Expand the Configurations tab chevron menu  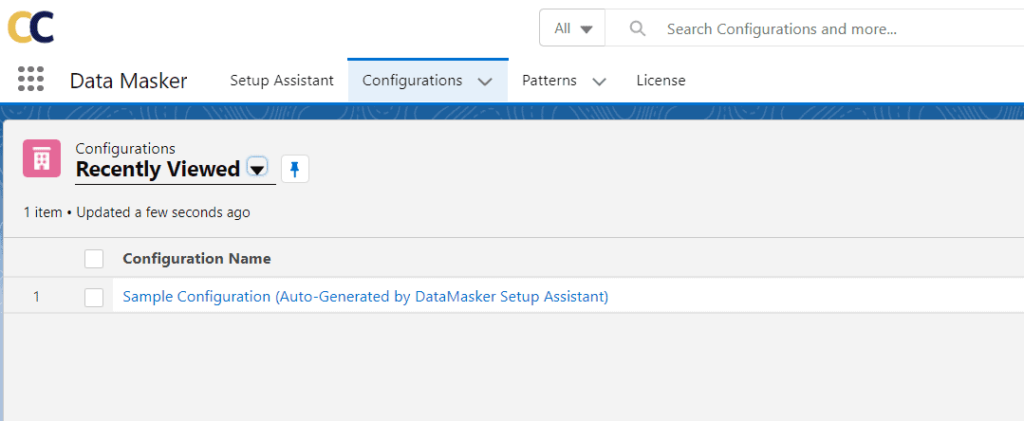click(x=485, y=81)
